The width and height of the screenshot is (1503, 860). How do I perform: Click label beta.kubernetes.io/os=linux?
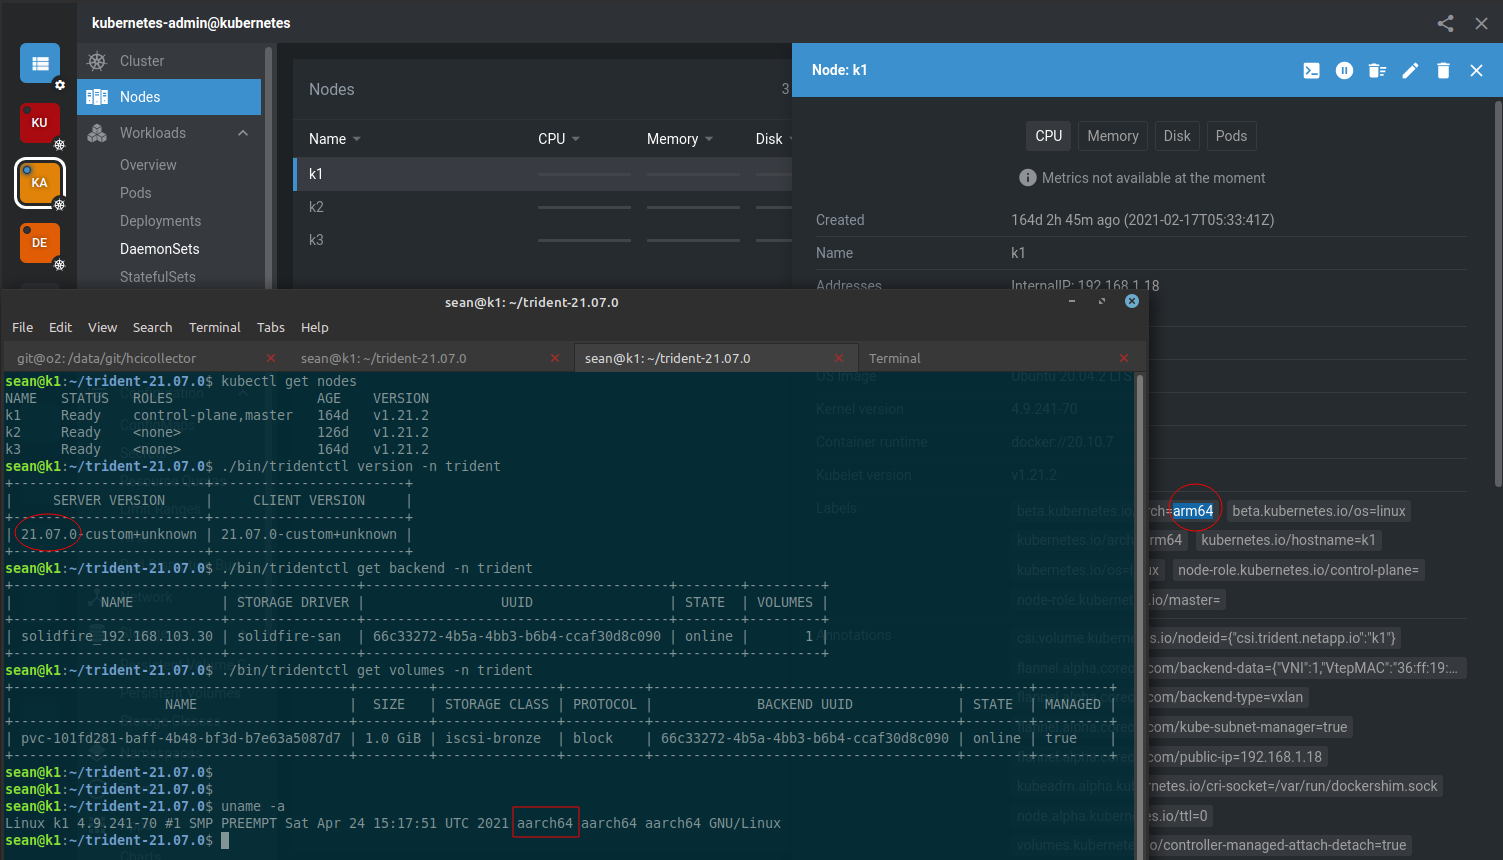(x=1319, y=511)
